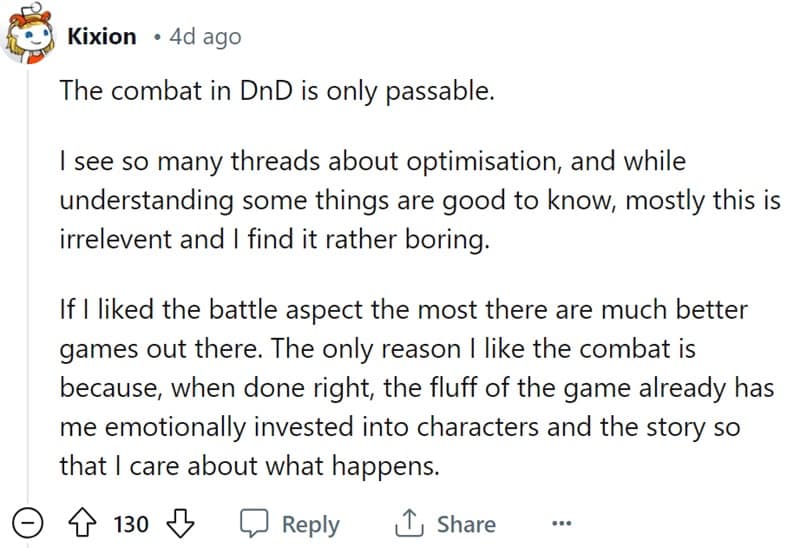Viewport: 800px width, 548px height.
Task: Downvote Kixion's comment
Action: 180,523
